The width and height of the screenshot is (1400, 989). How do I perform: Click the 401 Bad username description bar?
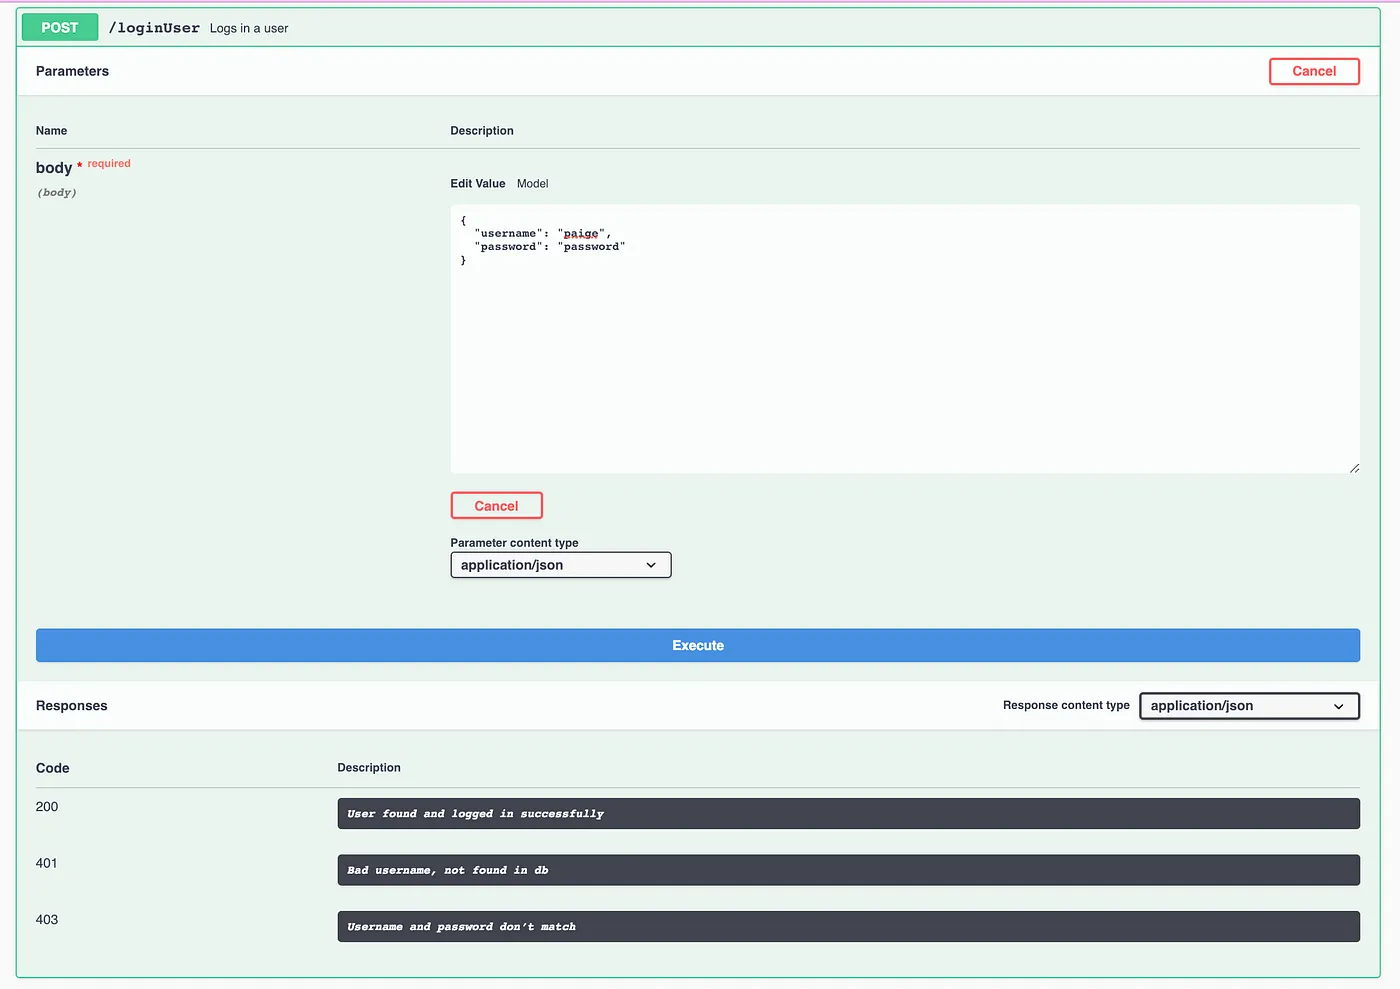[847, 870]
